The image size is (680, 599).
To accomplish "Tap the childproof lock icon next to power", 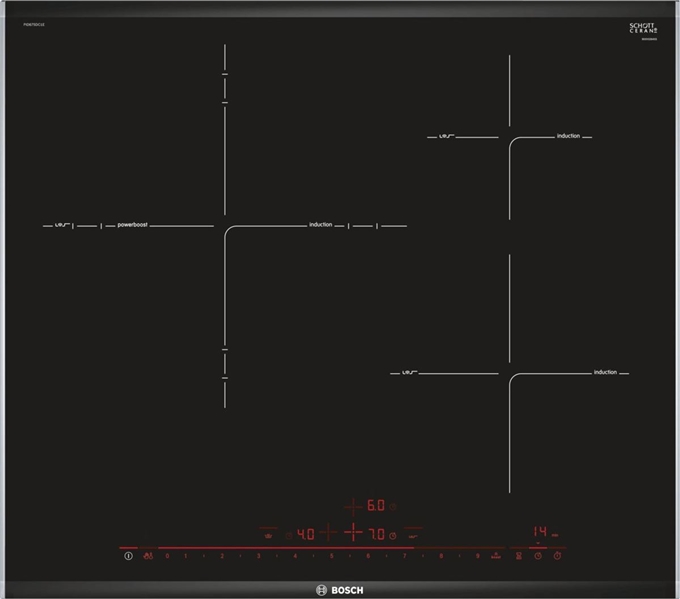I will (148, 556).
